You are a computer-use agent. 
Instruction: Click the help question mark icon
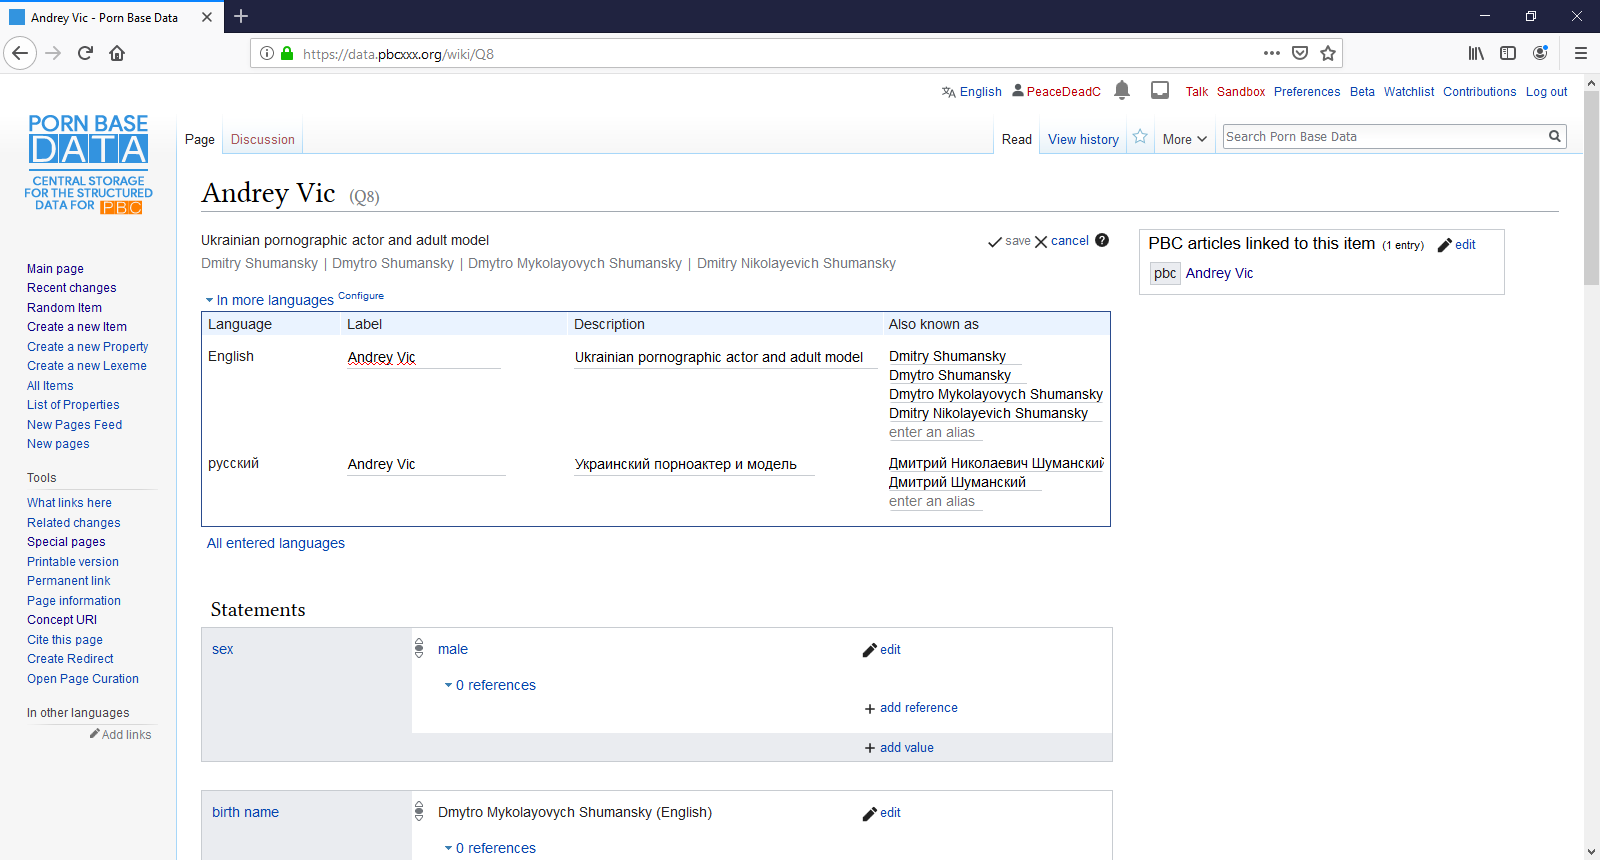pos(1102,240)
